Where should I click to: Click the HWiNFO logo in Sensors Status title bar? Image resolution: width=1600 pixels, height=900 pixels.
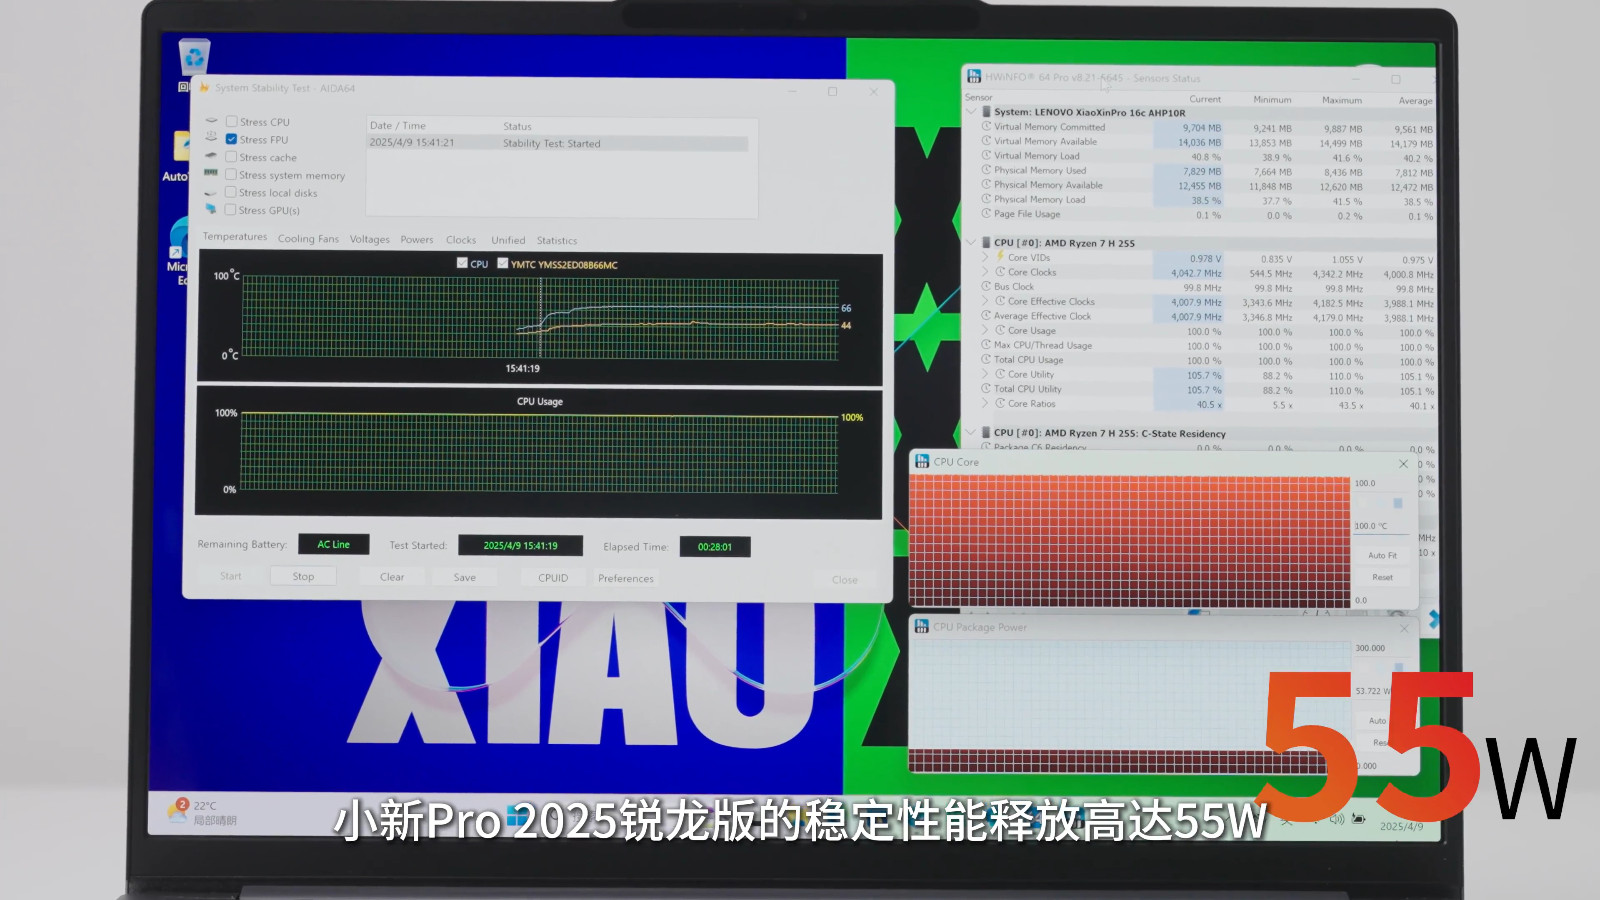pyautogui.click(x=974, y=77)
